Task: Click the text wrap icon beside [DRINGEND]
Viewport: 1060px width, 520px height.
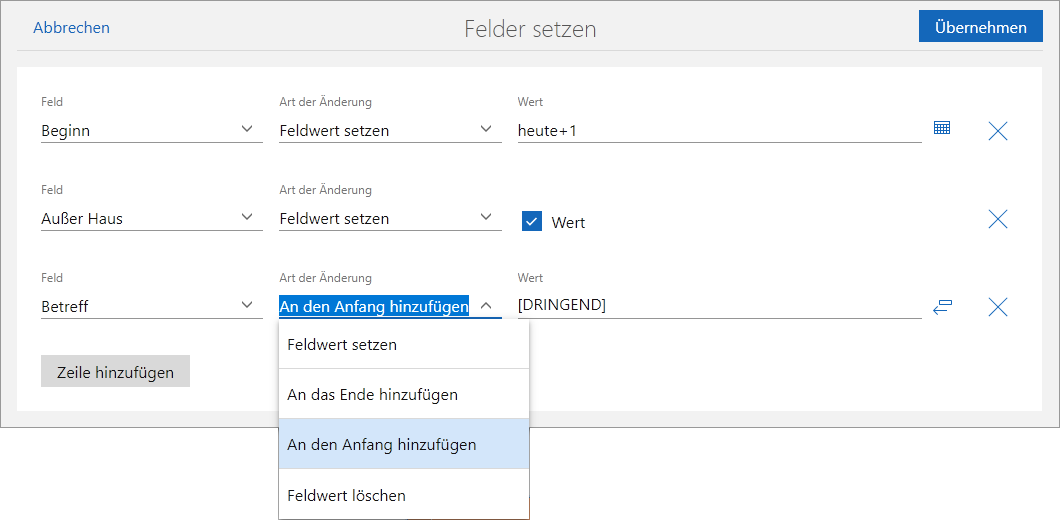Action: 941,307
